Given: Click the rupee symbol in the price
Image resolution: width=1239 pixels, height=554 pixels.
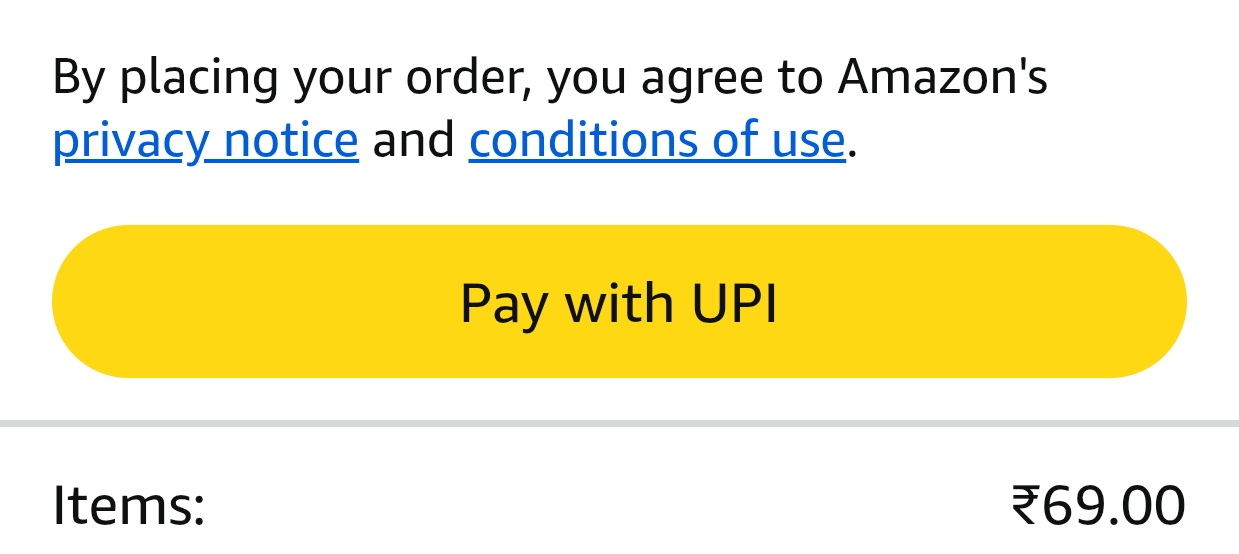Looking at the screenshot, I should tap(1025, 504).
